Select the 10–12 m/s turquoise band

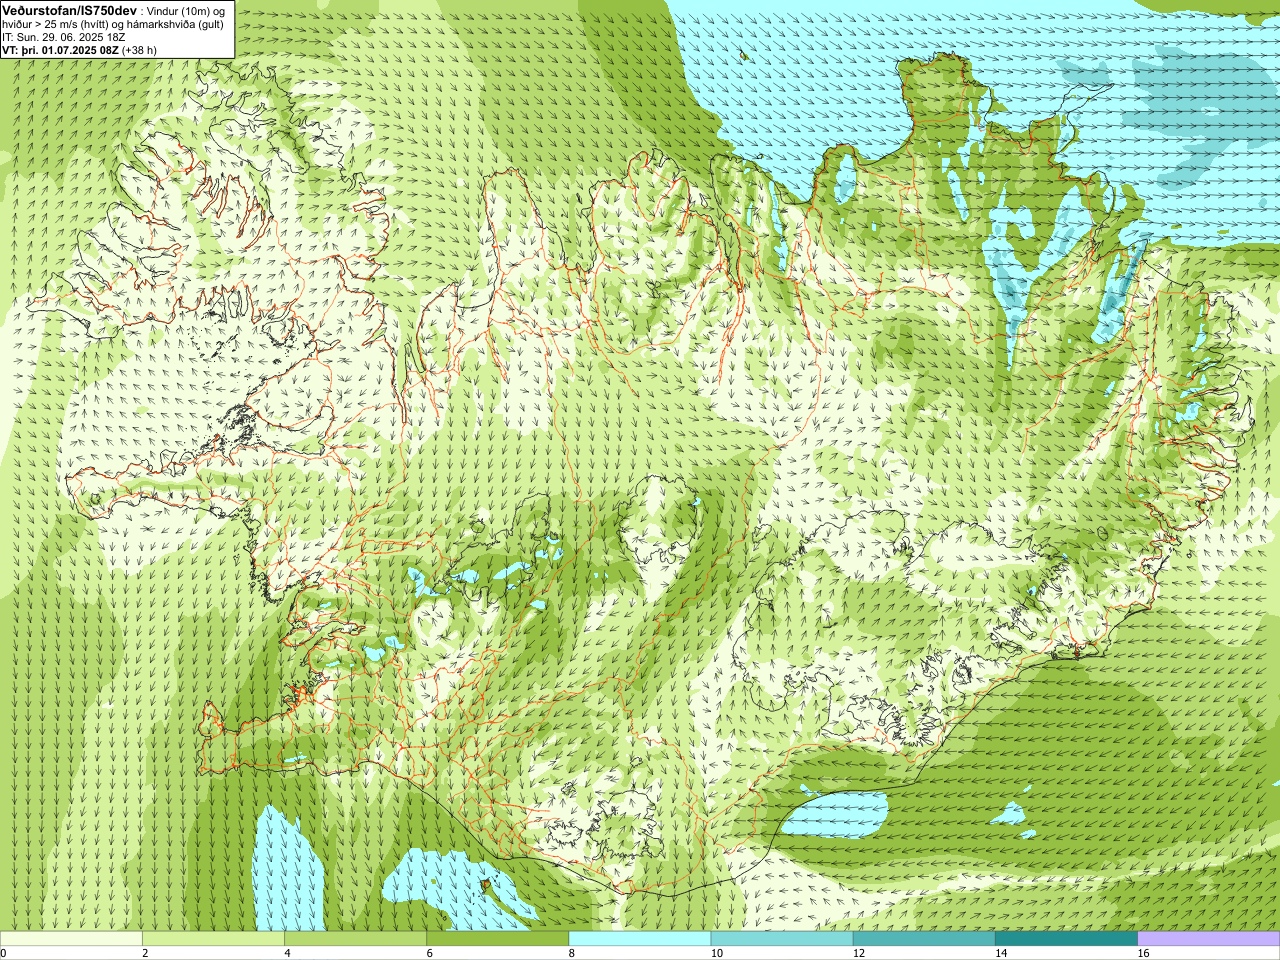[x=782, y=938]
